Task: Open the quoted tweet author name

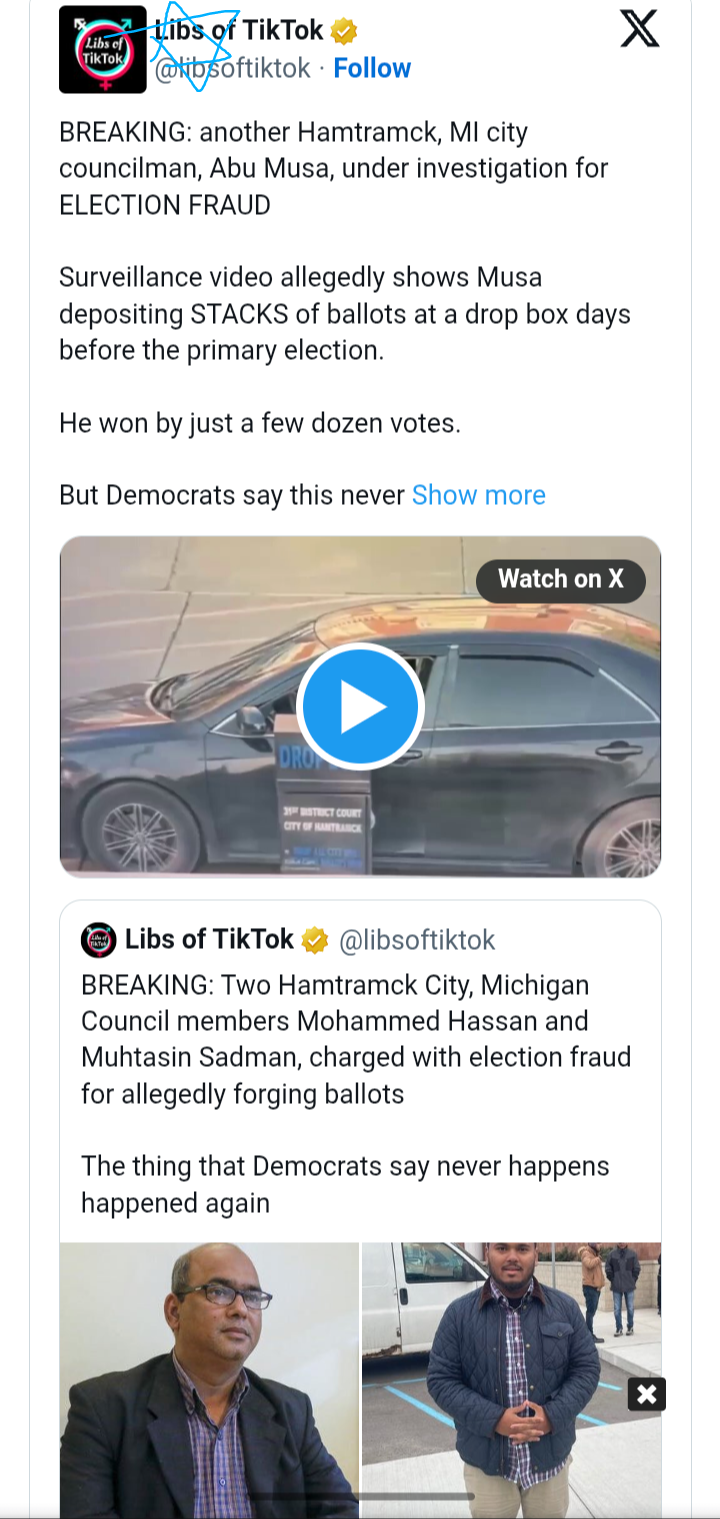Action: (x=209, y=940)
